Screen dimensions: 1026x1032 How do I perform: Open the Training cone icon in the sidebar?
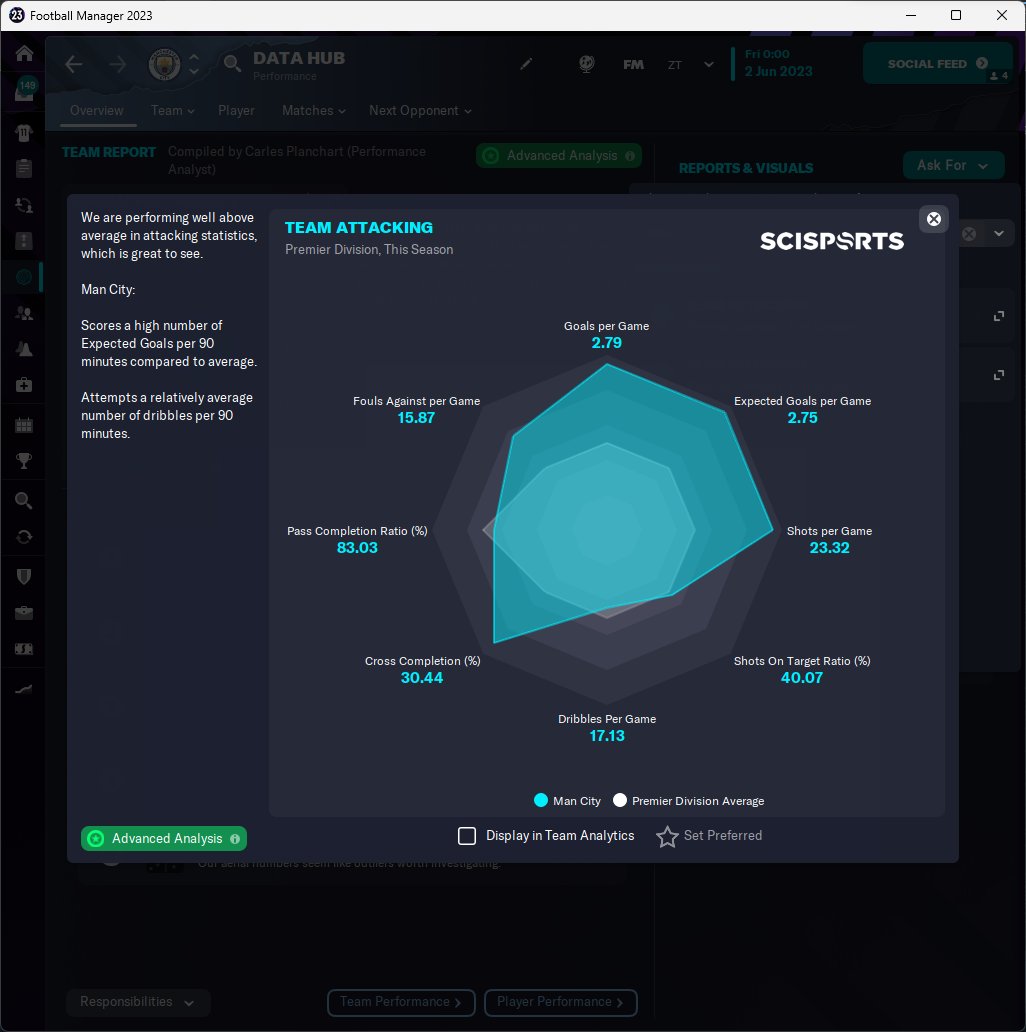24,349
